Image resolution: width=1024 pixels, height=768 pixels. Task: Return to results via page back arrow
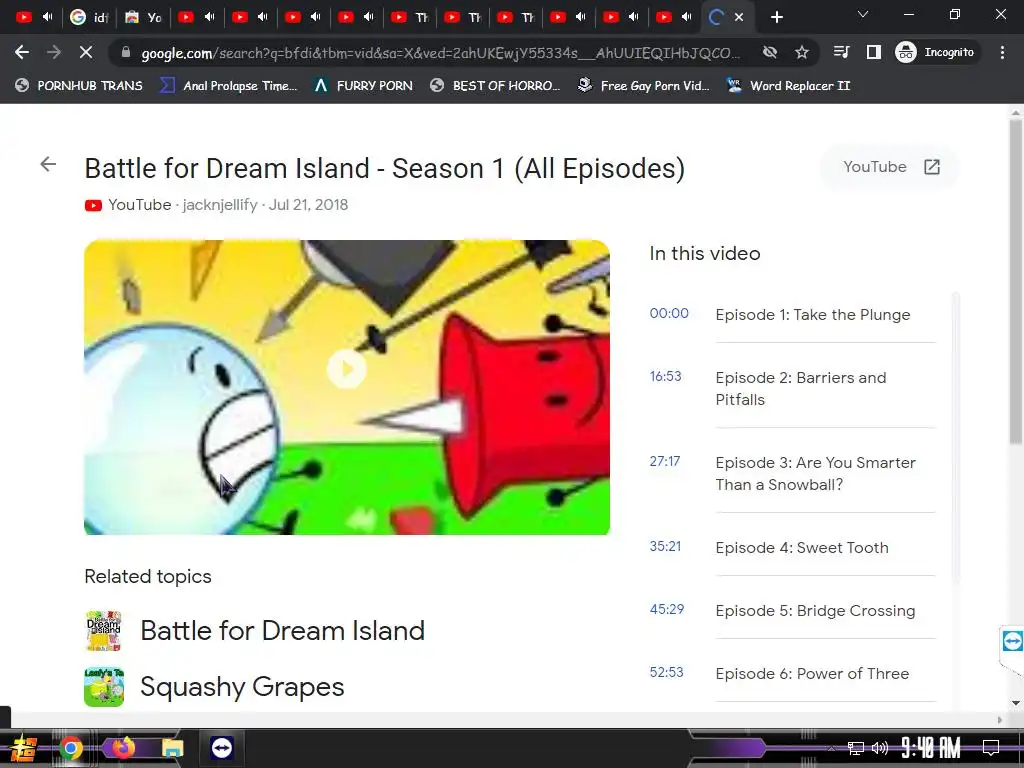48,164
